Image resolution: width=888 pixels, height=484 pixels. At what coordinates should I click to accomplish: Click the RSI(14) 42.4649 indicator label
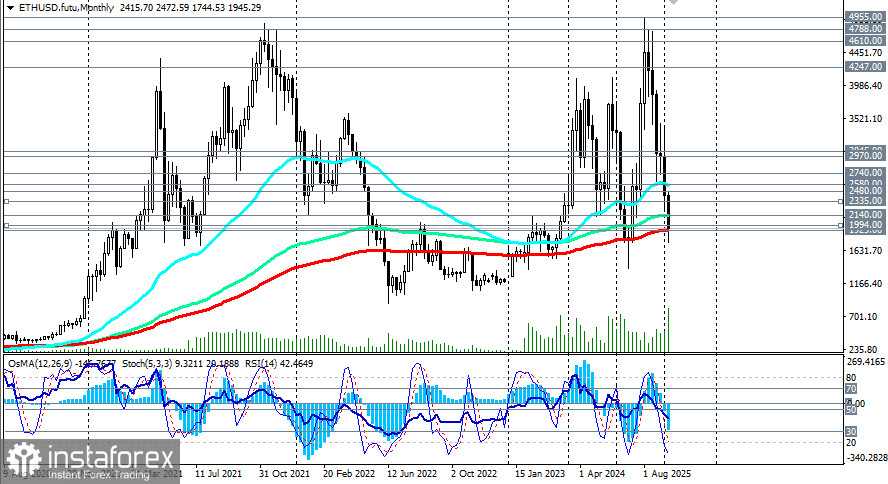point(279,363)
